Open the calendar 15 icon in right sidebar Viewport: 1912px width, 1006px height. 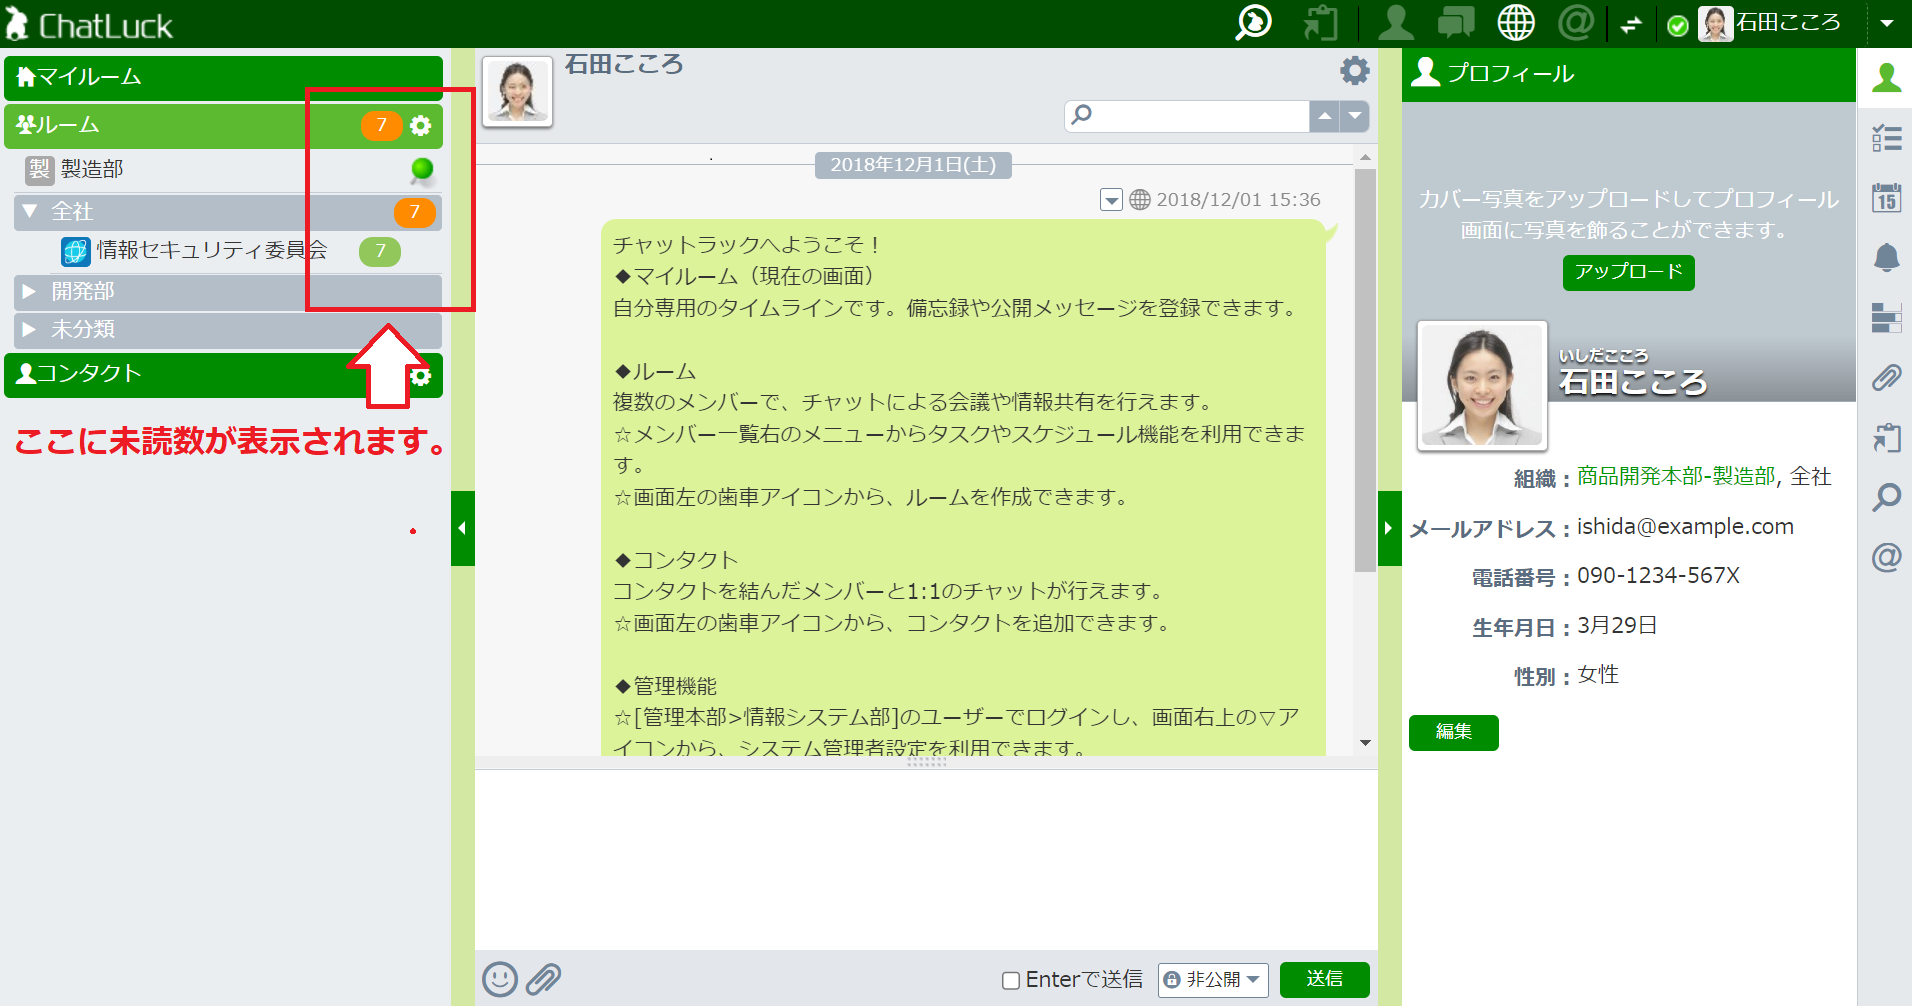[x=1886, y=198]
